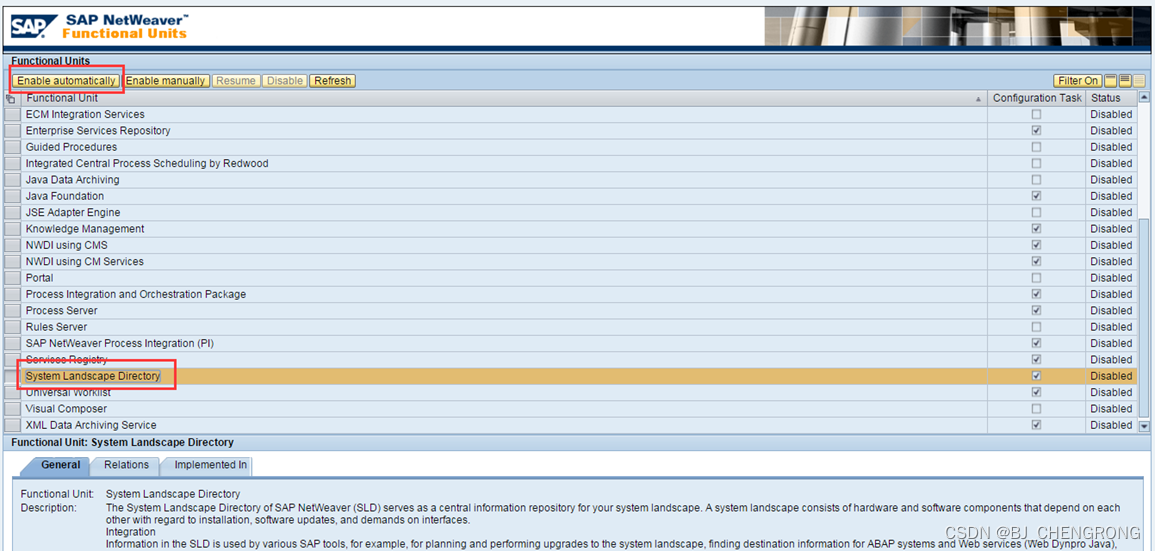Click the row selector for Enterprise Services Repository
Viewport: 1155px width, 551px height.
point(13,130)
